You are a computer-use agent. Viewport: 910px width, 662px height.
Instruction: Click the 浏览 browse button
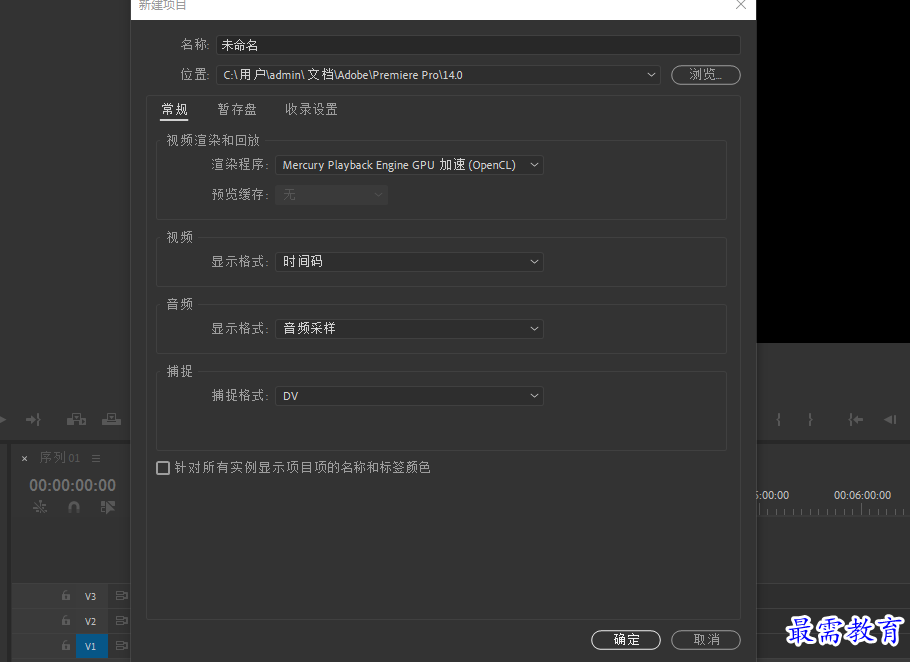click(x=706, y=75)
